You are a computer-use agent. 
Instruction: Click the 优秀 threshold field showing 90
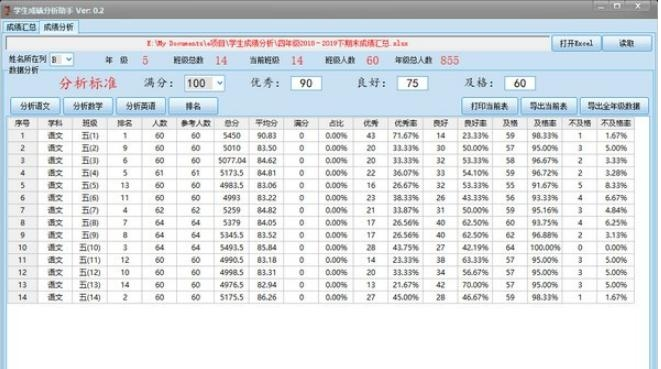pos(306,83)
